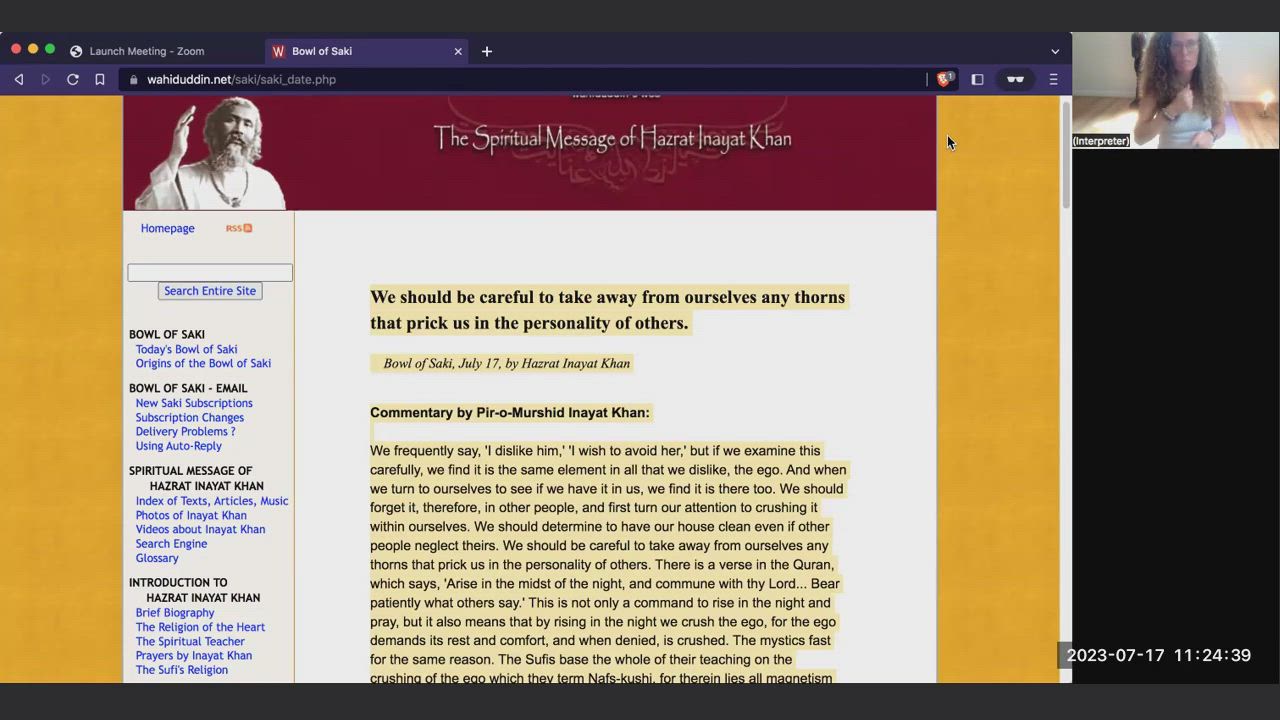The width and height of the screenshot is (1280, 720).
Task: Close the Bowl of Saki tab
Action: tap(458, 52)
